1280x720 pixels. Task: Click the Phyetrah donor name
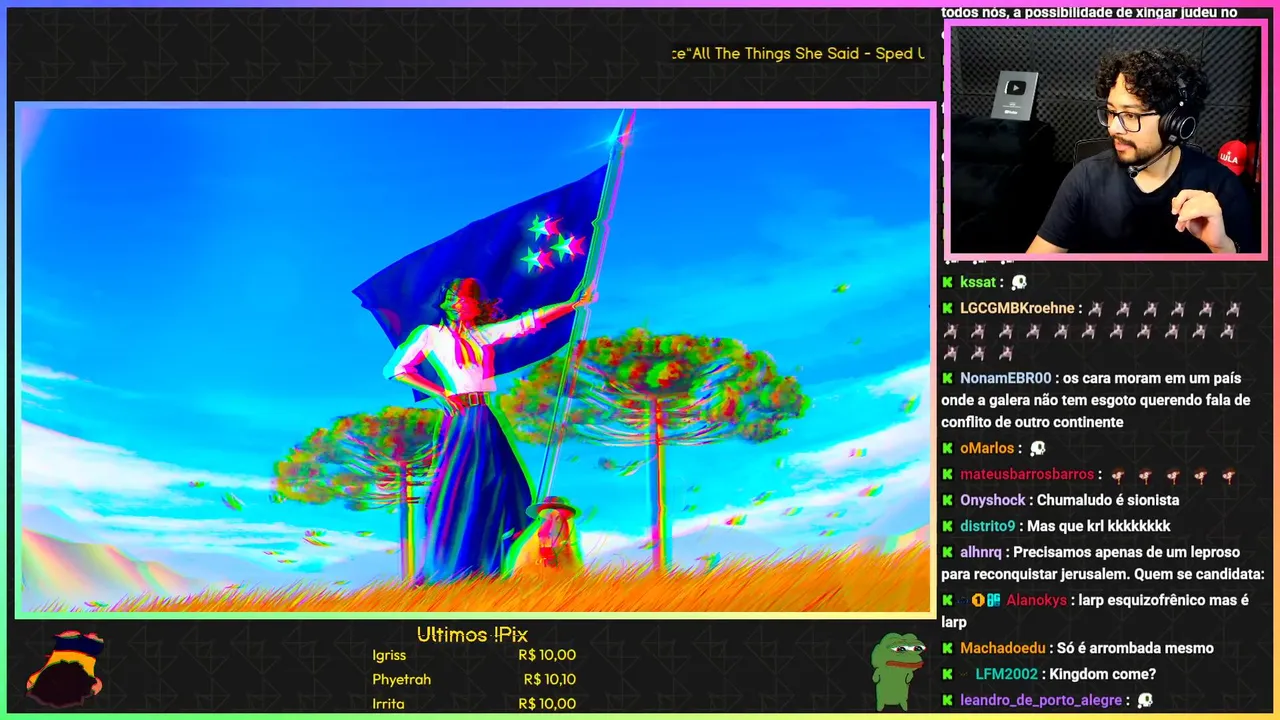401,679
